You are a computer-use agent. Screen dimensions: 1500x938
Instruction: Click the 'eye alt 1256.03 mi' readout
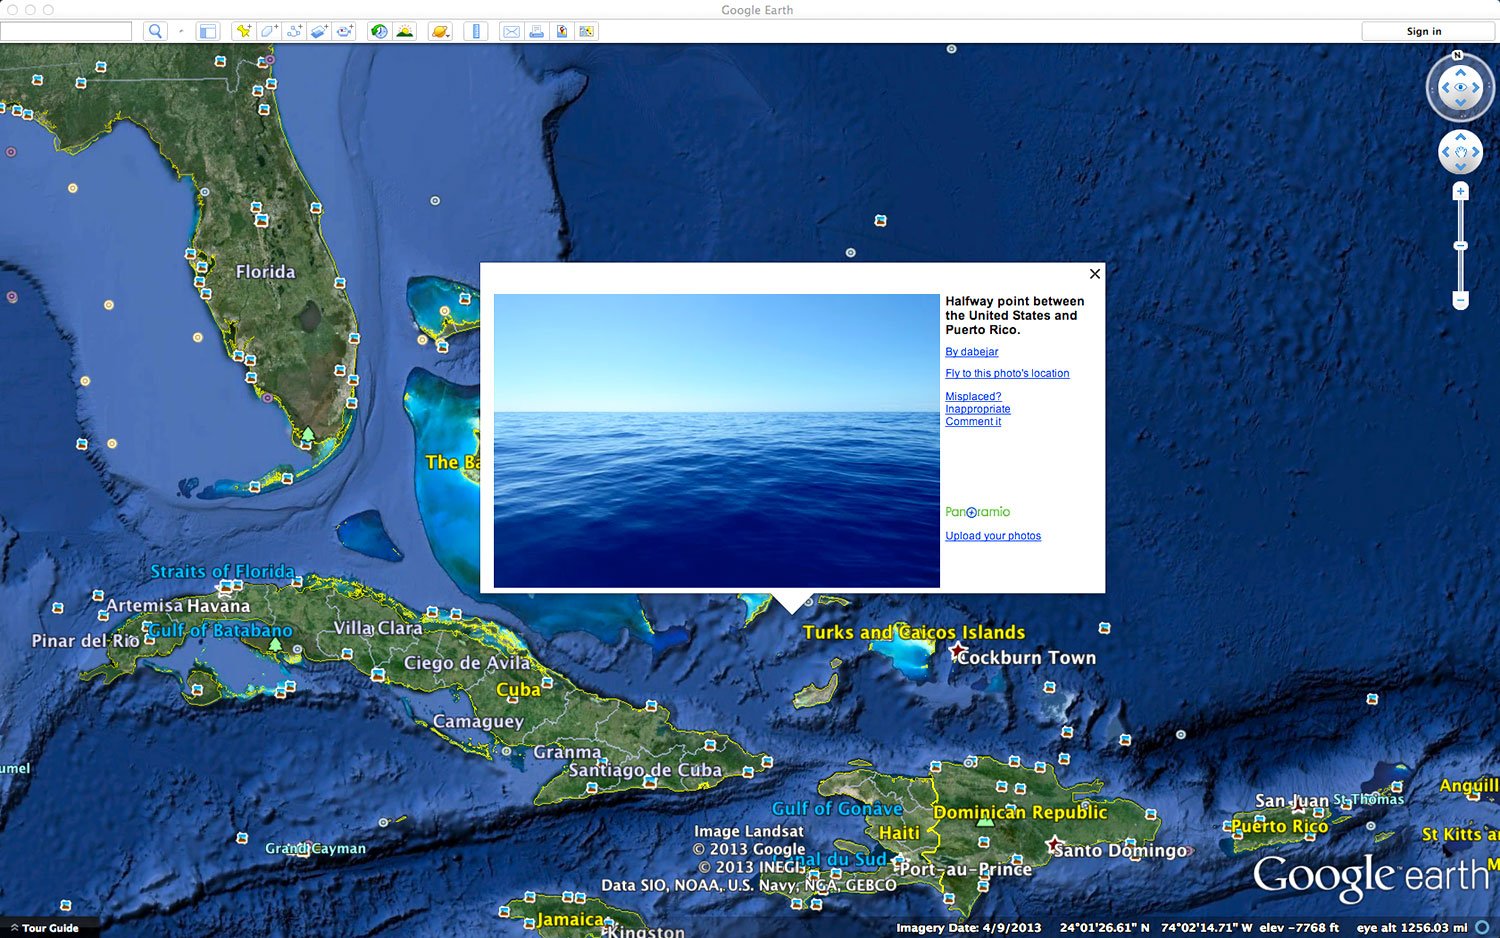1412,928
